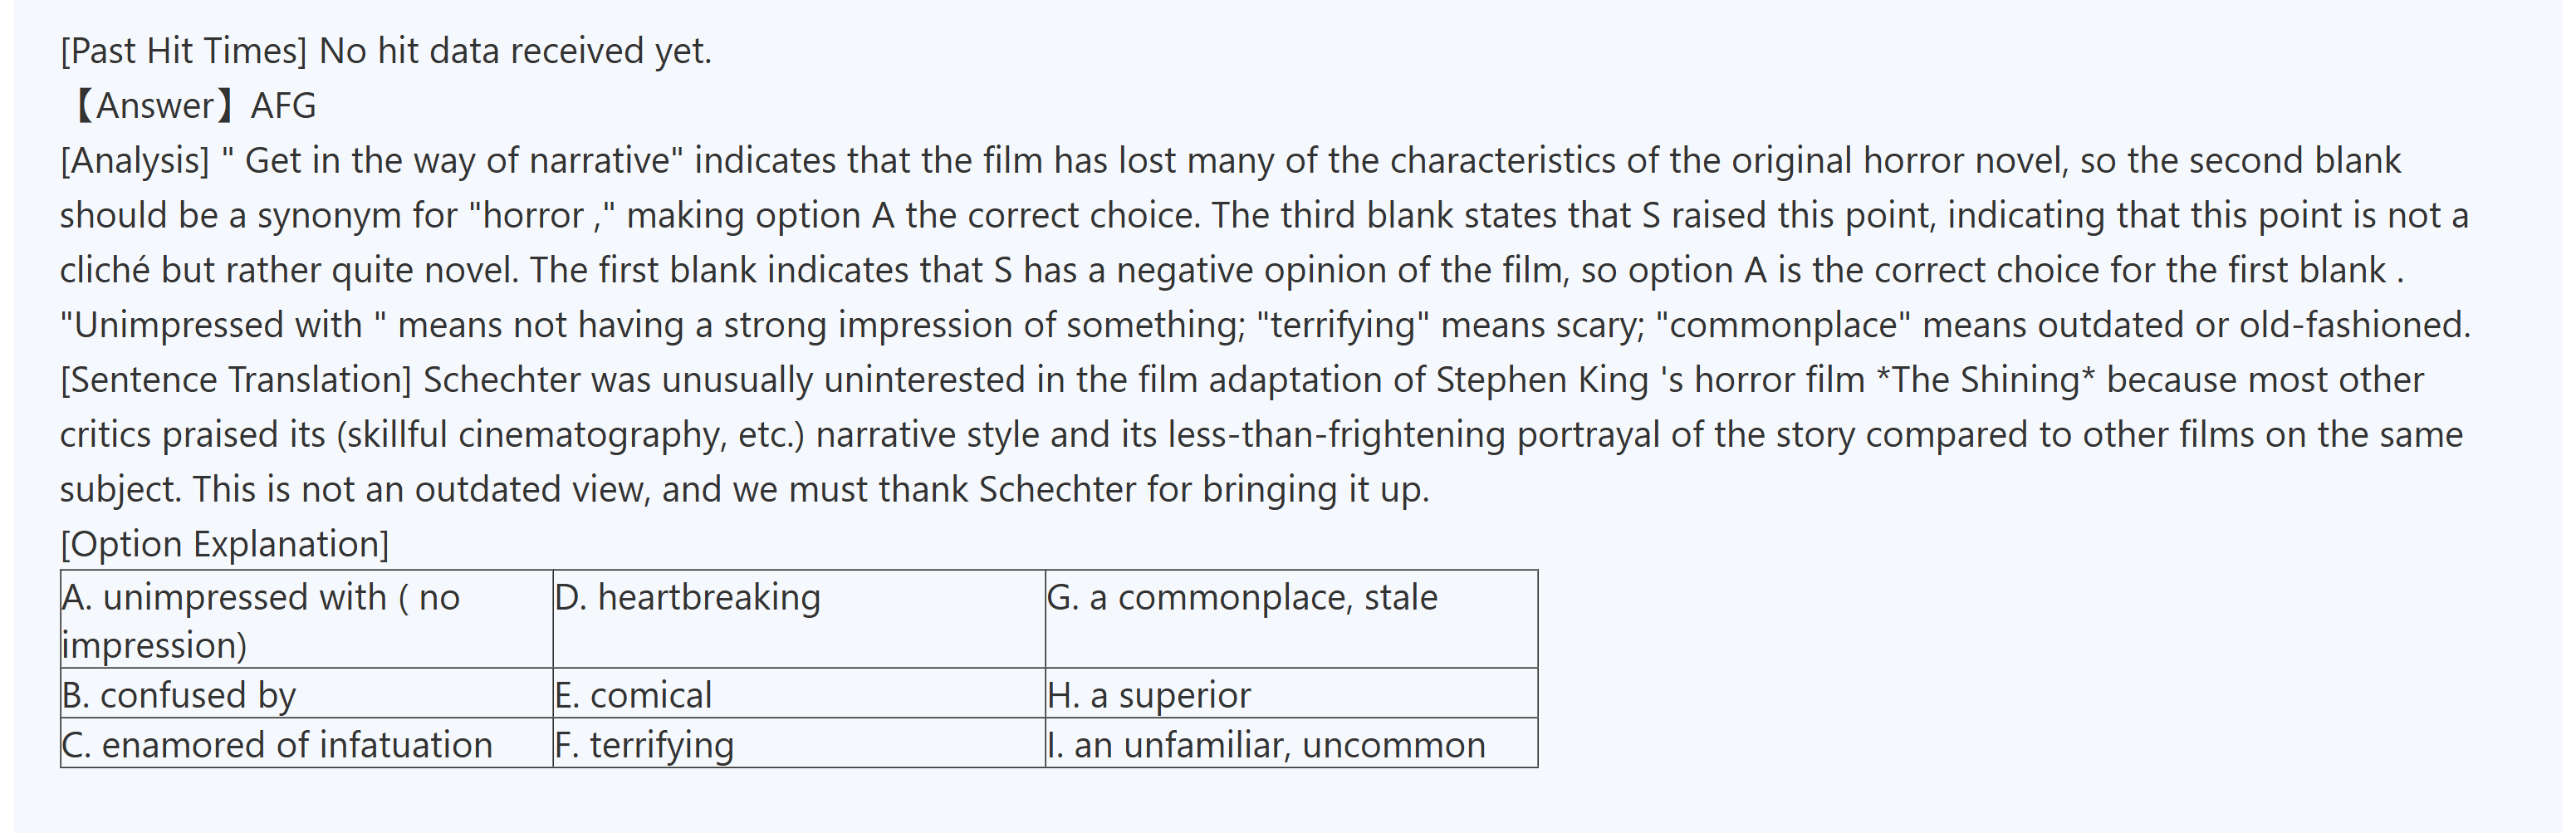2576x833 pixels.
Task: Click the 'G. a commonplace, stale' cell
Action: tap(1290, 619)
